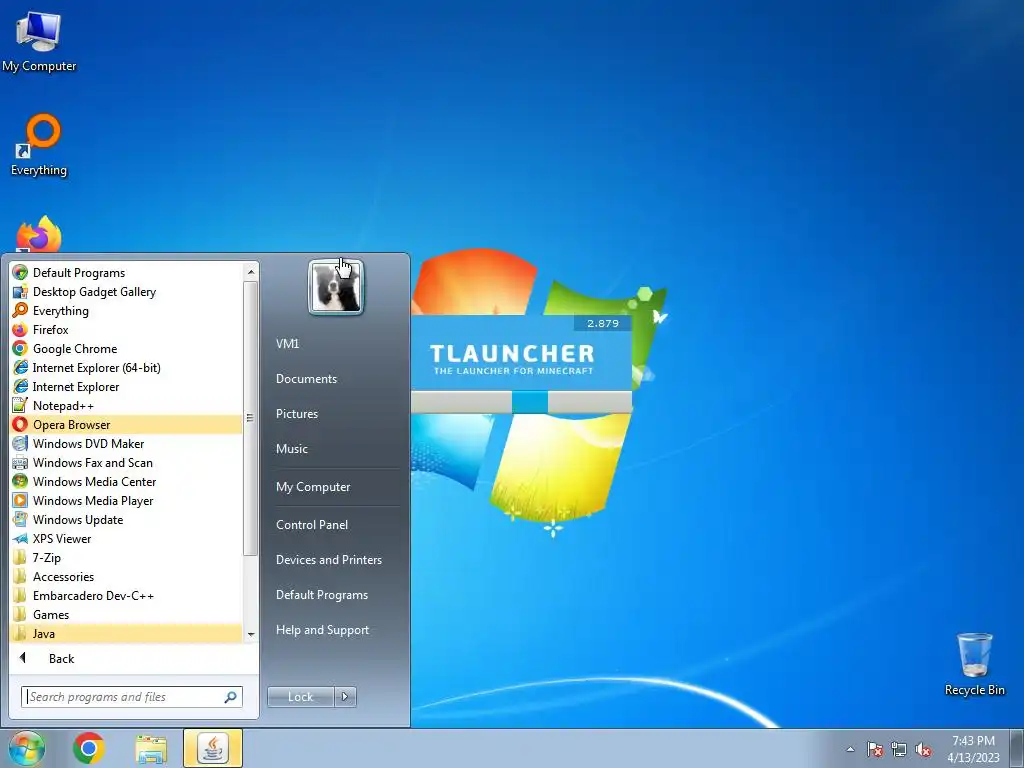
Task: Launch Windows Media Player
Action: (x=126, y=500)
